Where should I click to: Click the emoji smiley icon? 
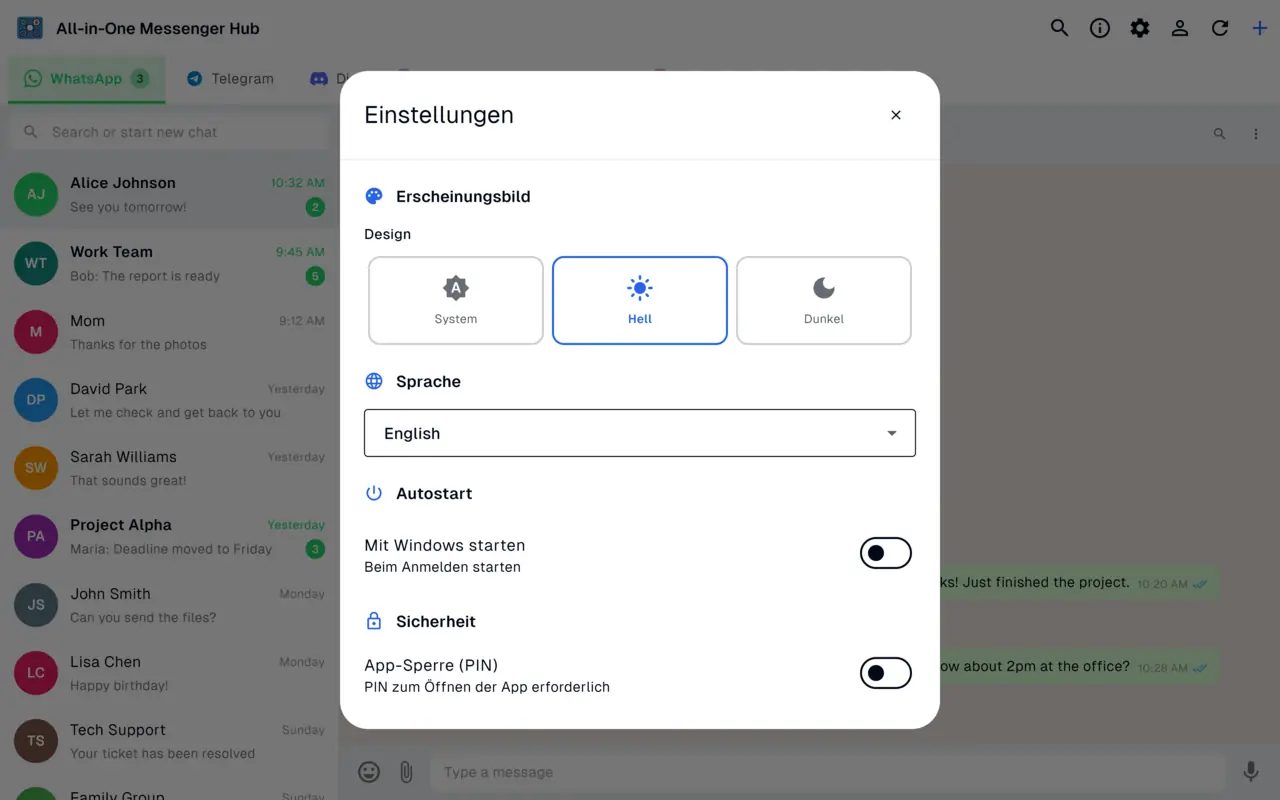click(369, 772)
